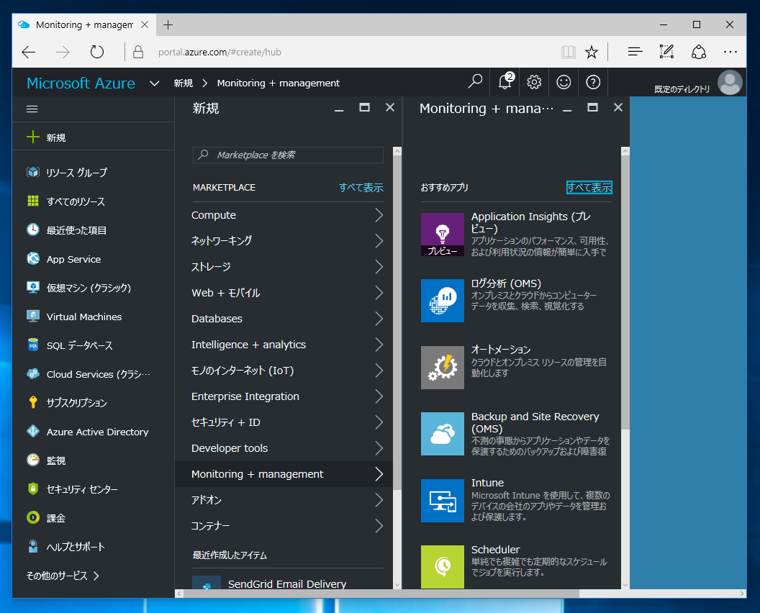
Task: Click the browser refresh button
Action: (97, 52)
